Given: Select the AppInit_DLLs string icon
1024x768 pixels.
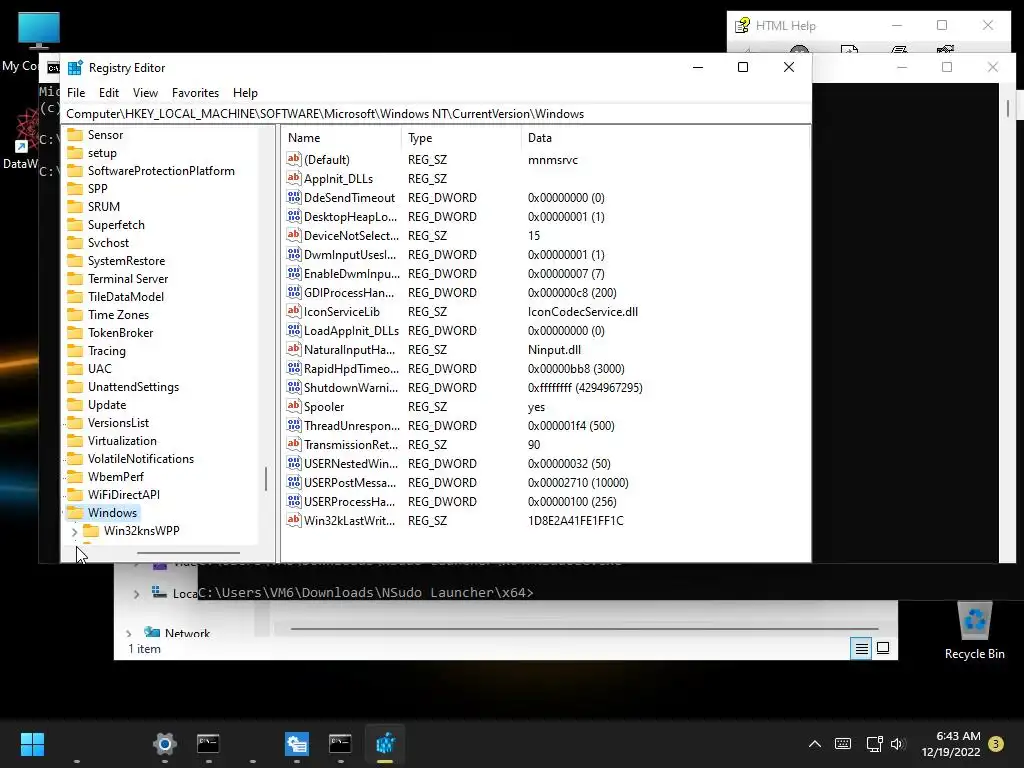Looking at the screenshot, I should (294, 178).
